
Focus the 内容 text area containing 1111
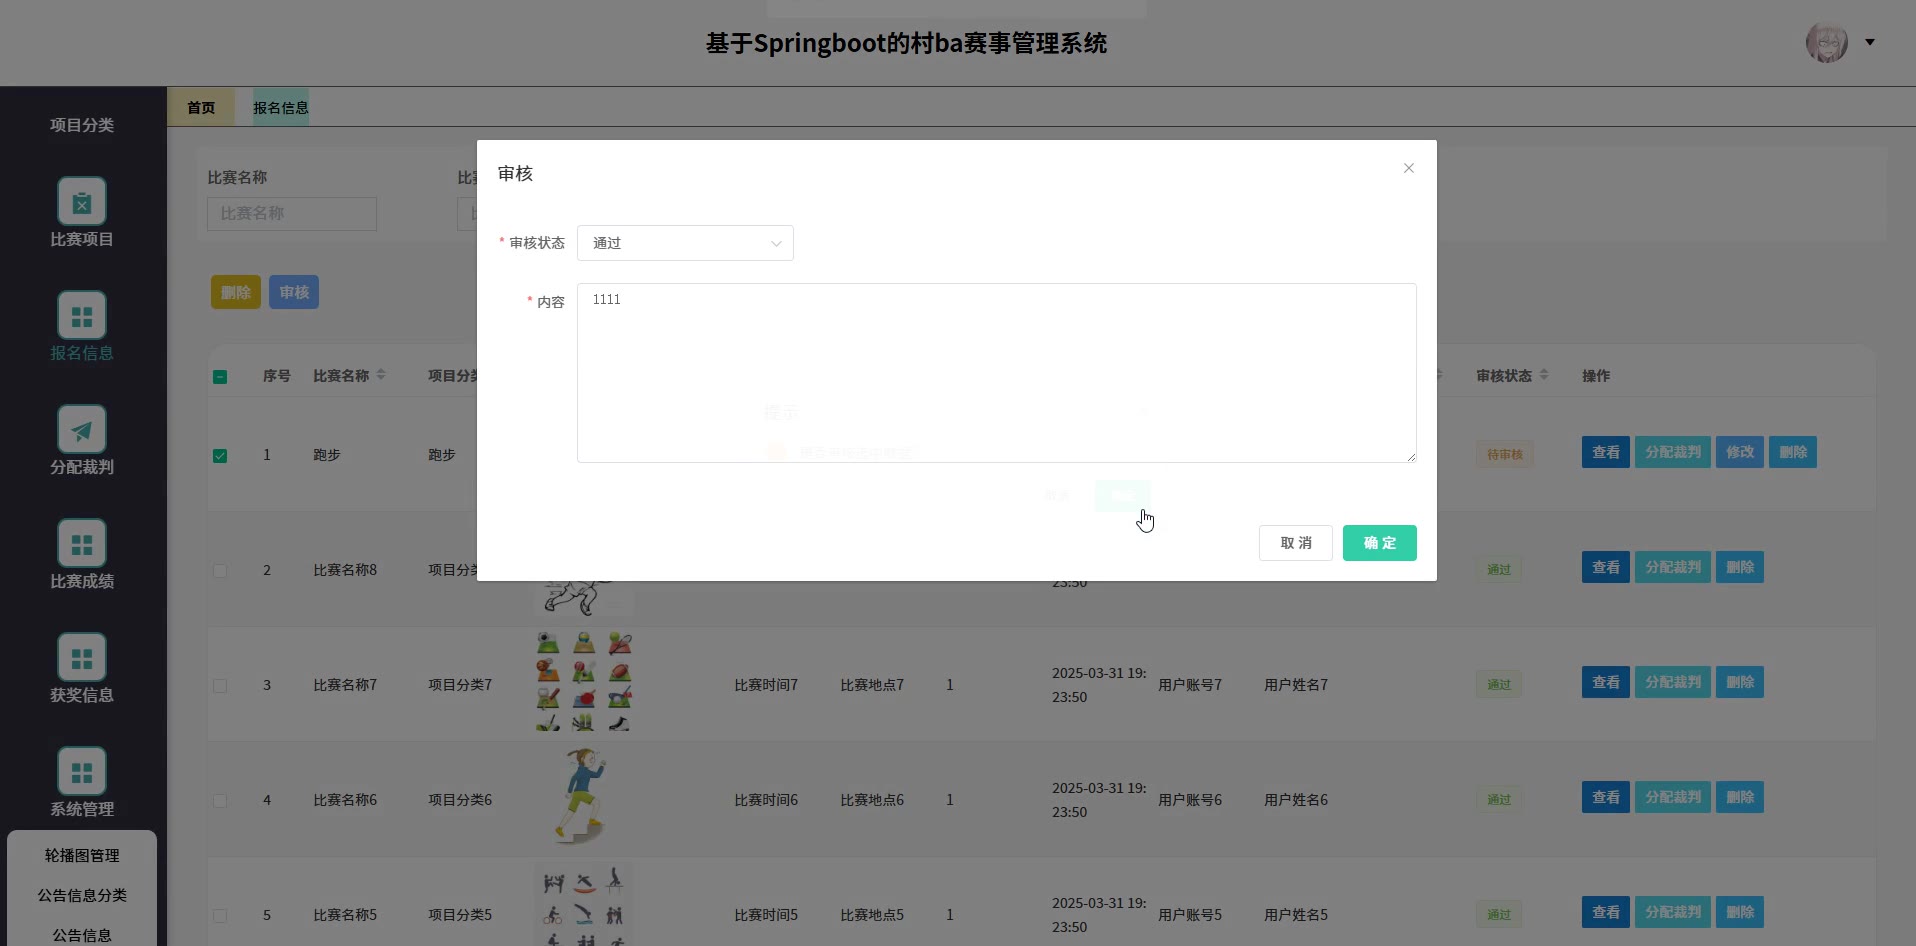[x=997, y=373]
